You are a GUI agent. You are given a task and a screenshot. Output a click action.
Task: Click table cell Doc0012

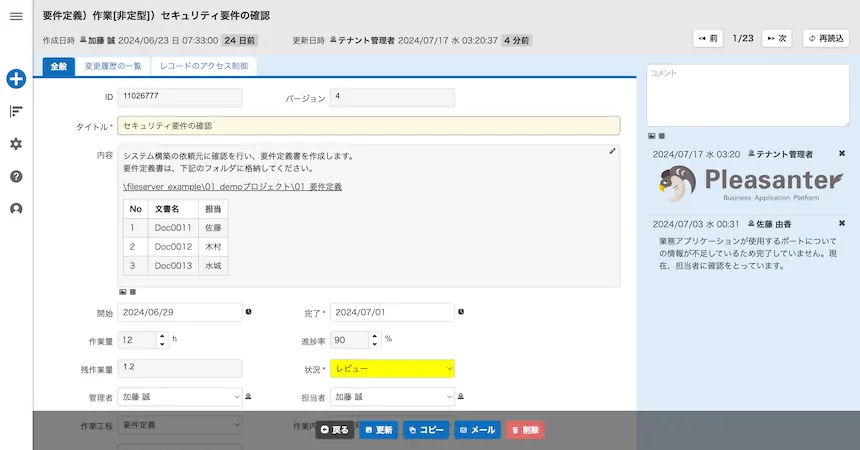pos(173,247)
